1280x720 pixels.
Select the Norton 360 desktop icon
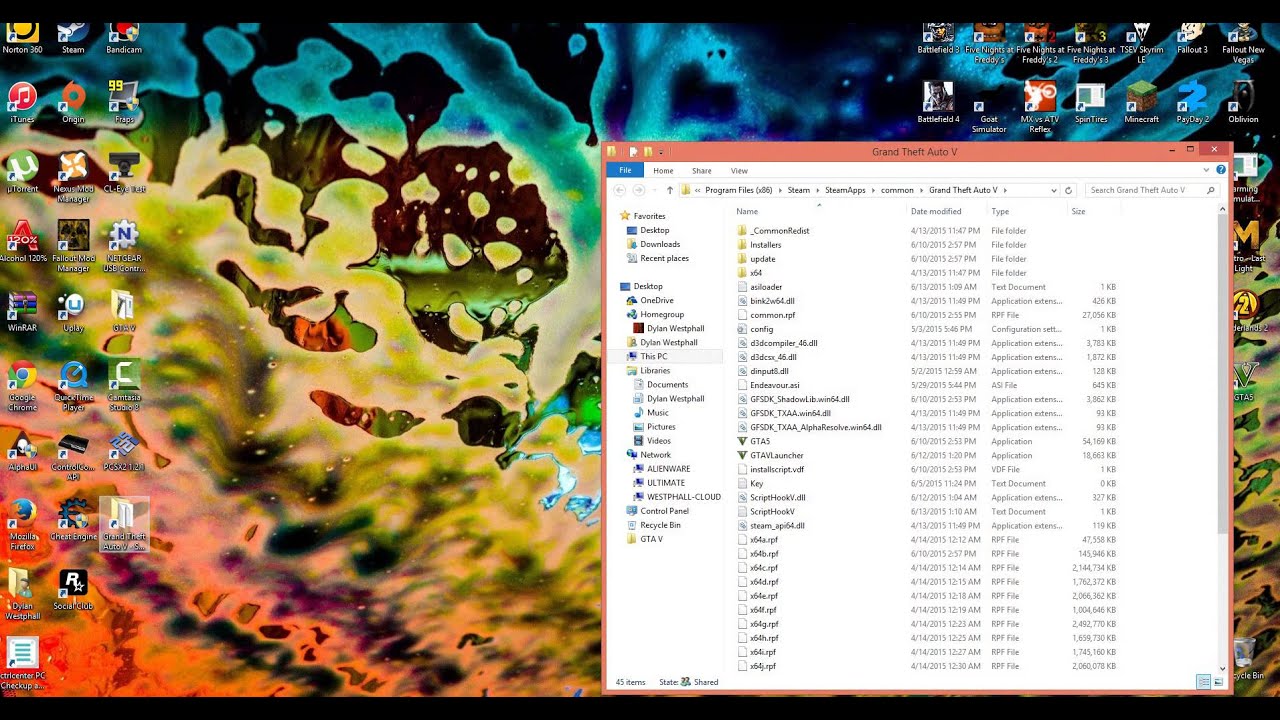pos(22,37)
